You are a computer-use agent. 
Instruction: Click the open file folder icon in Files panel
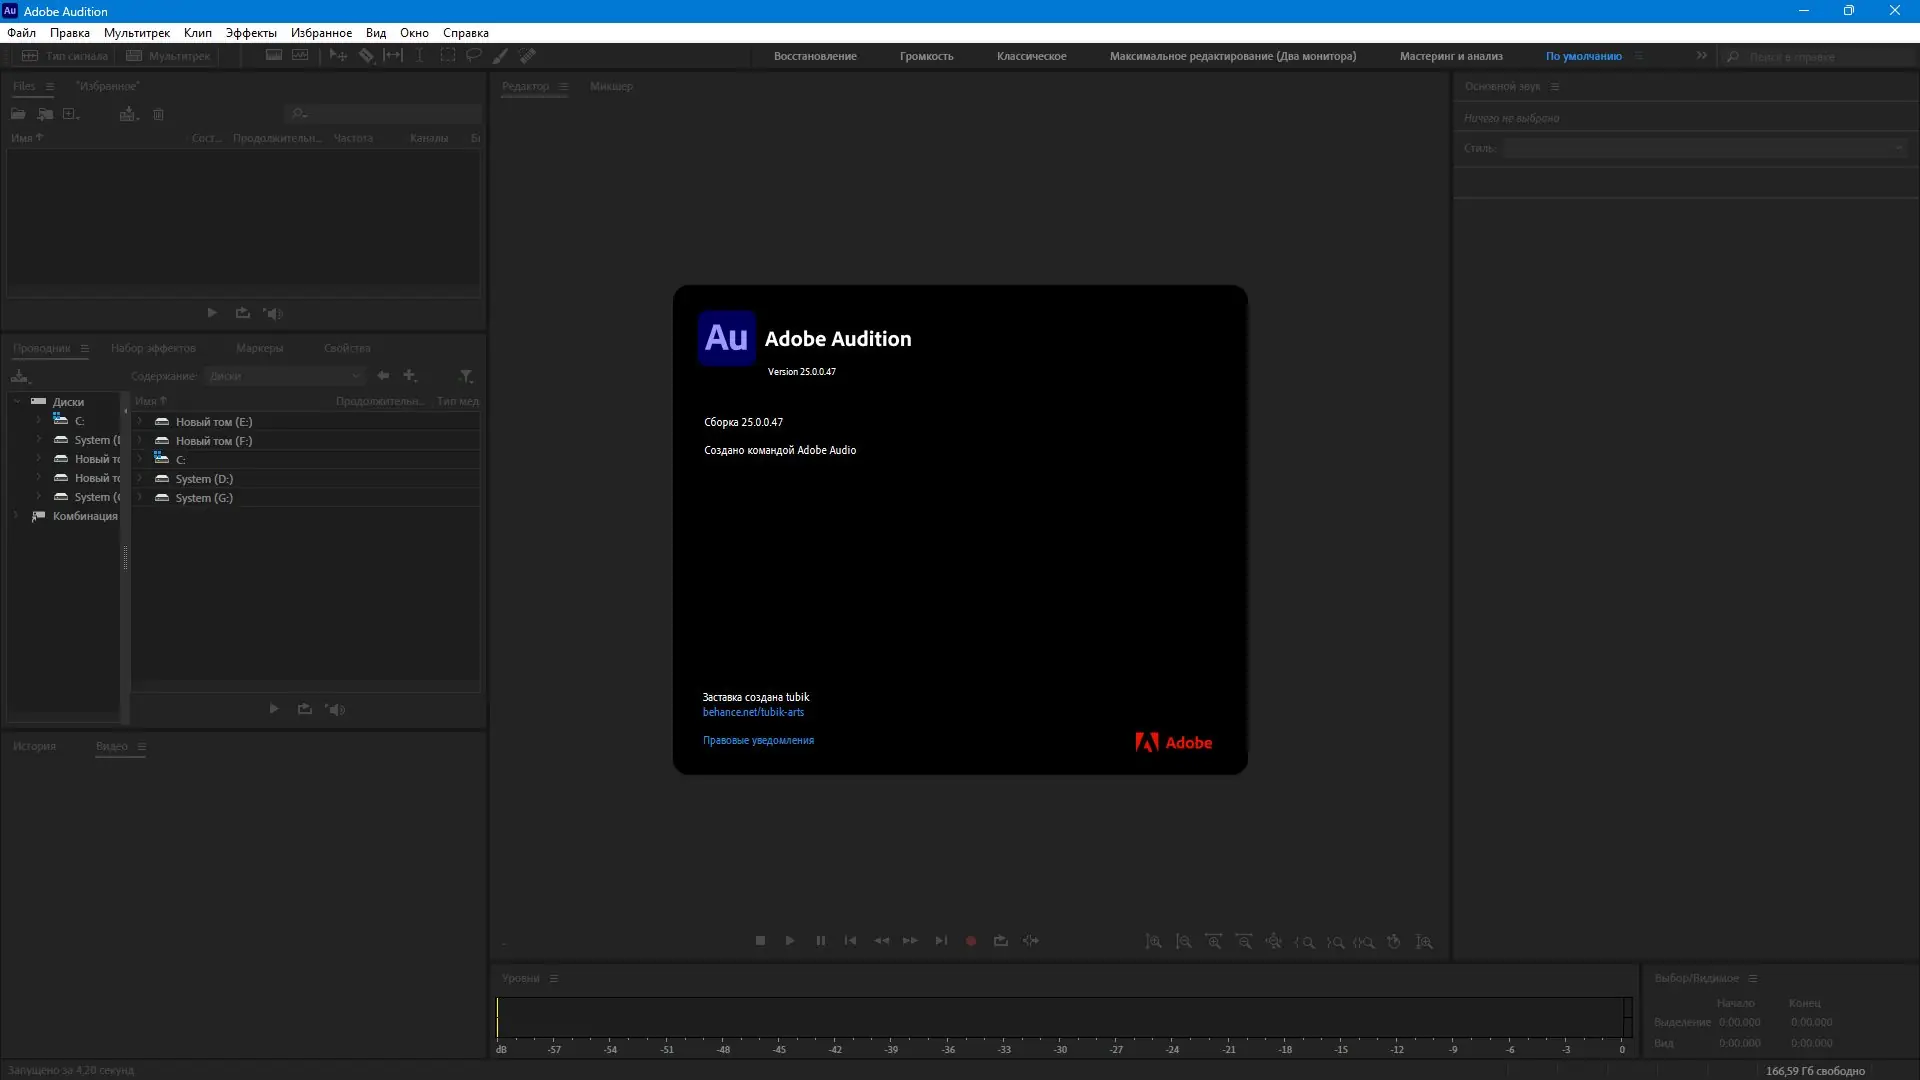[x=18, y=114]
